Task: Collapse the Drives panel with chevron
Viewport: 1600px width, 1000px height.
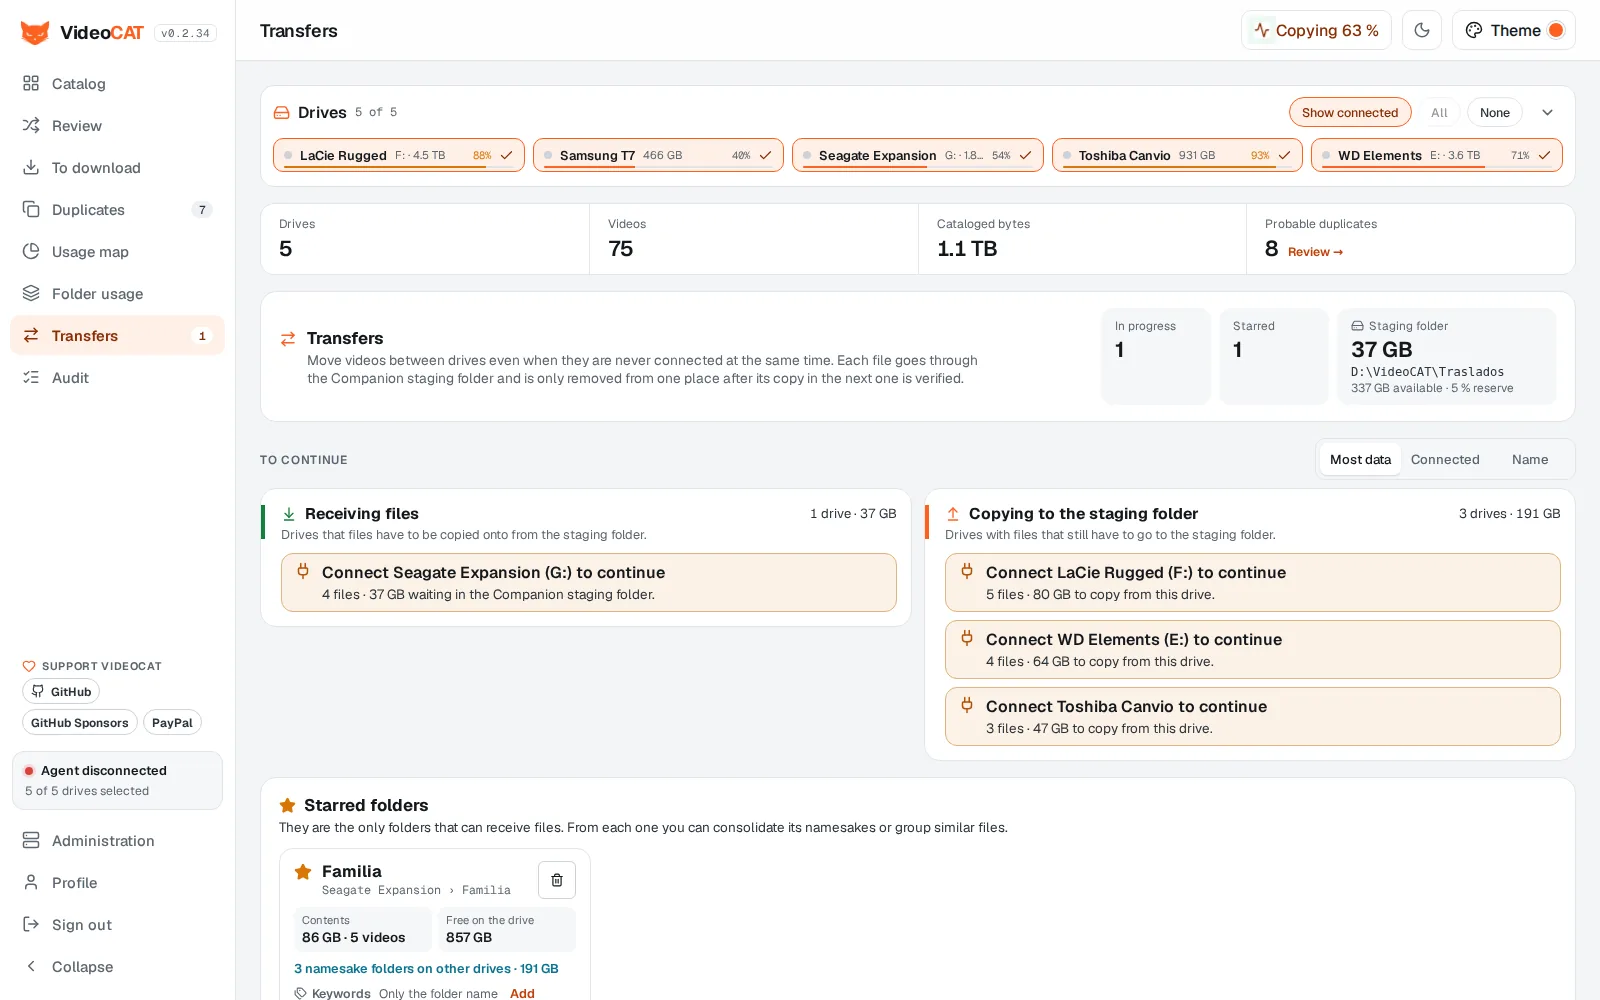Action: click(x=1547, y=112)
